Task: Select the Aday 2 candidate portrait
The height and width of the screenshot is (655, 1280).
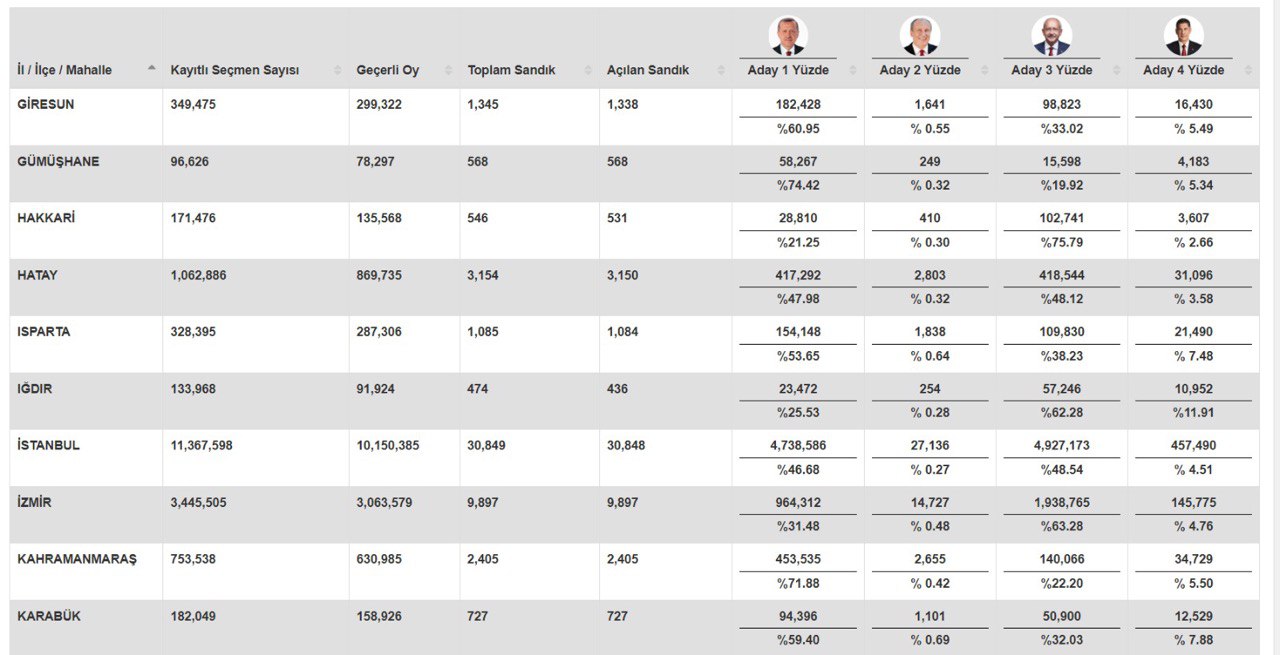Action: pos(919,36)
